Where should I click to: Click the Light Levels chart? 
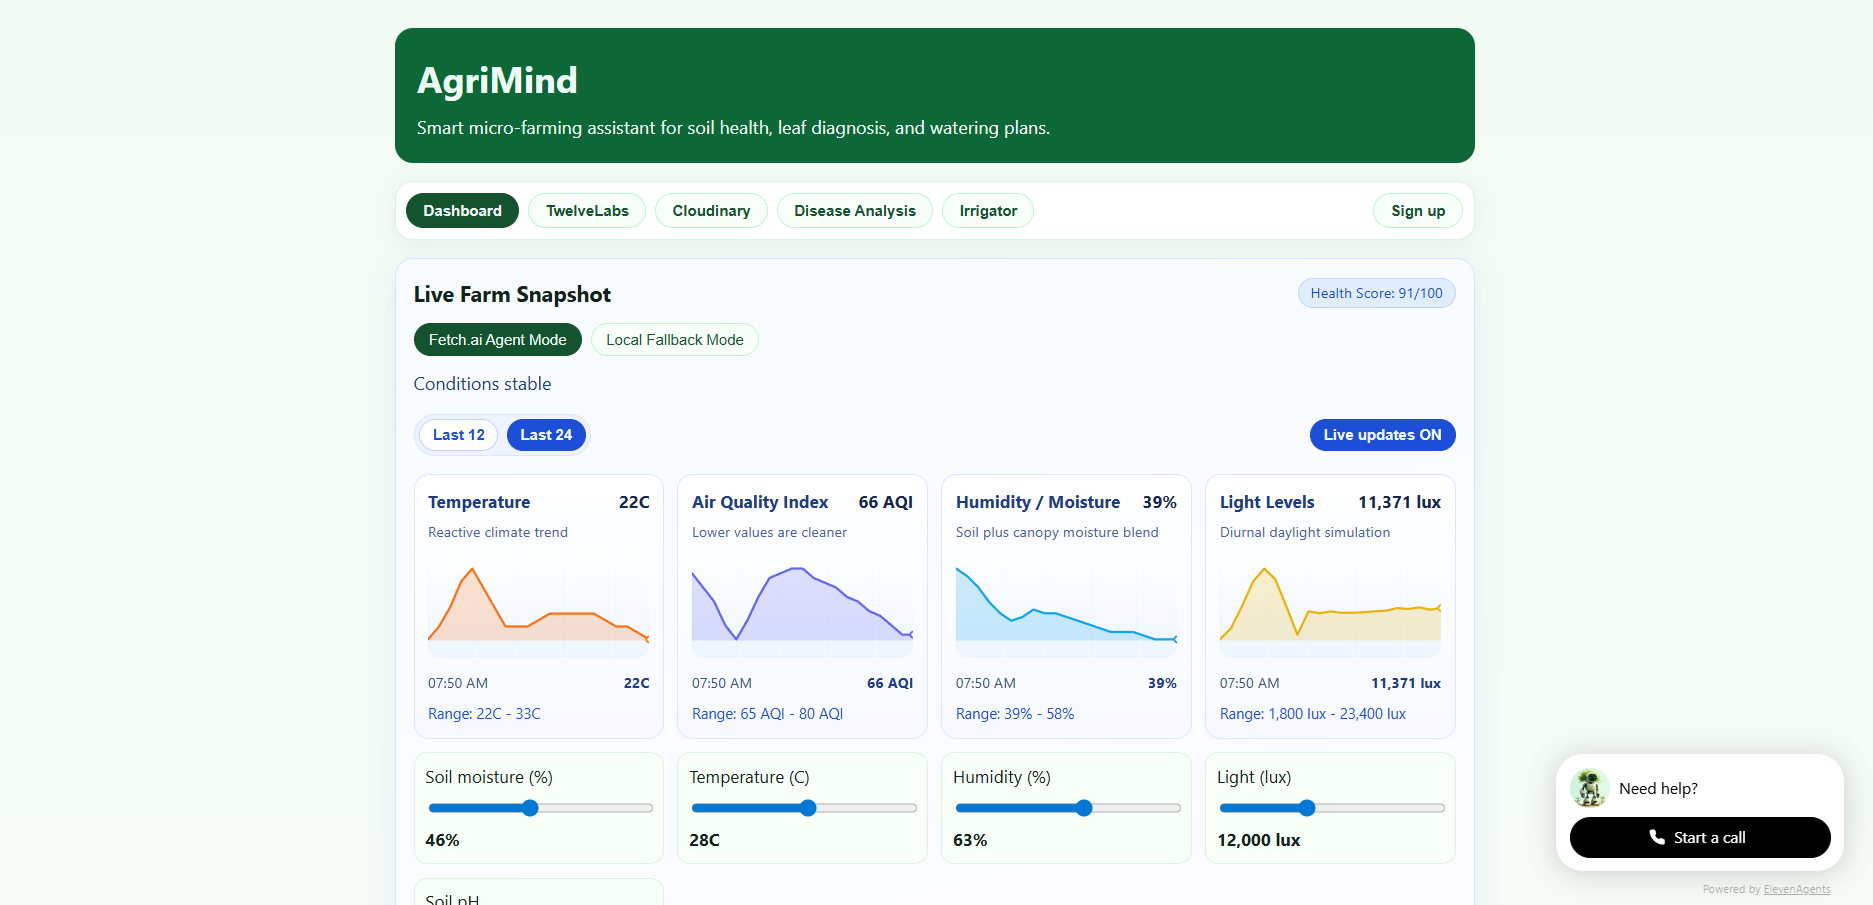[1331, 603]
